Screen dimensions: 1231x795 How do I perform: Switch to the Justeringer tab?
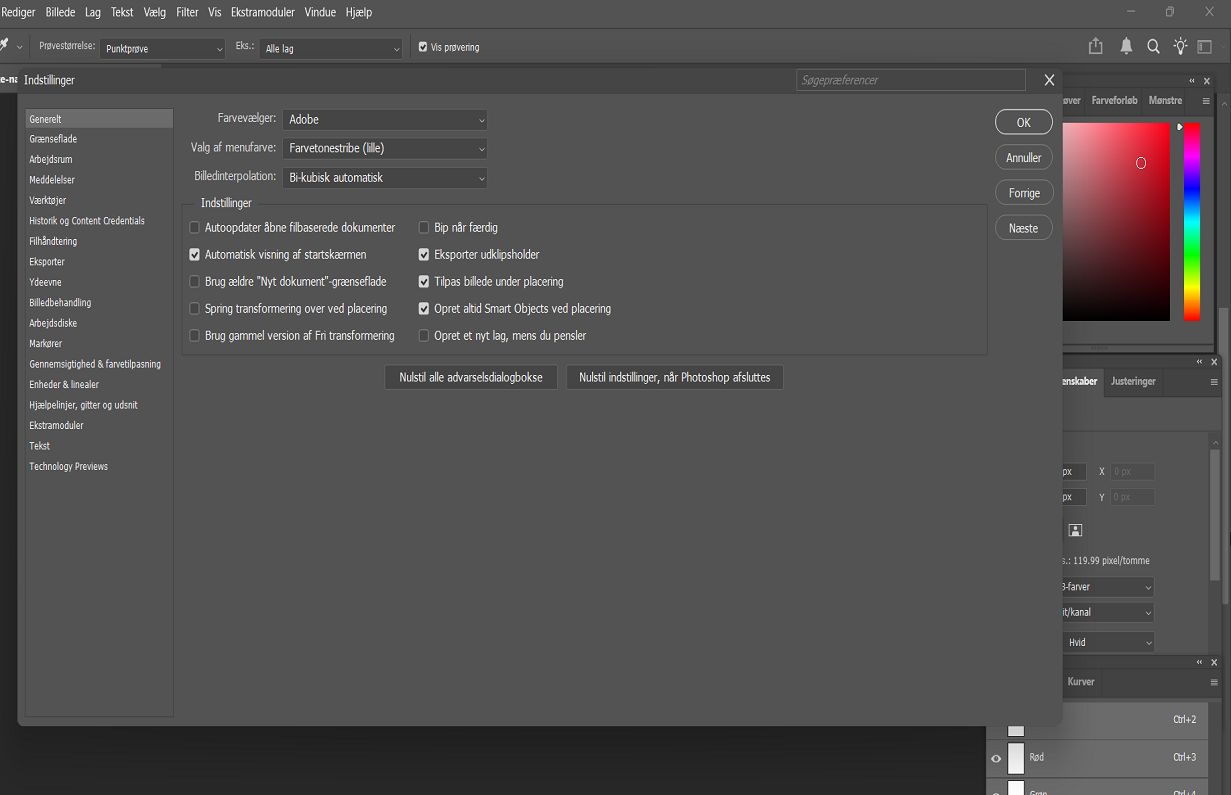tap(1133, 382)
